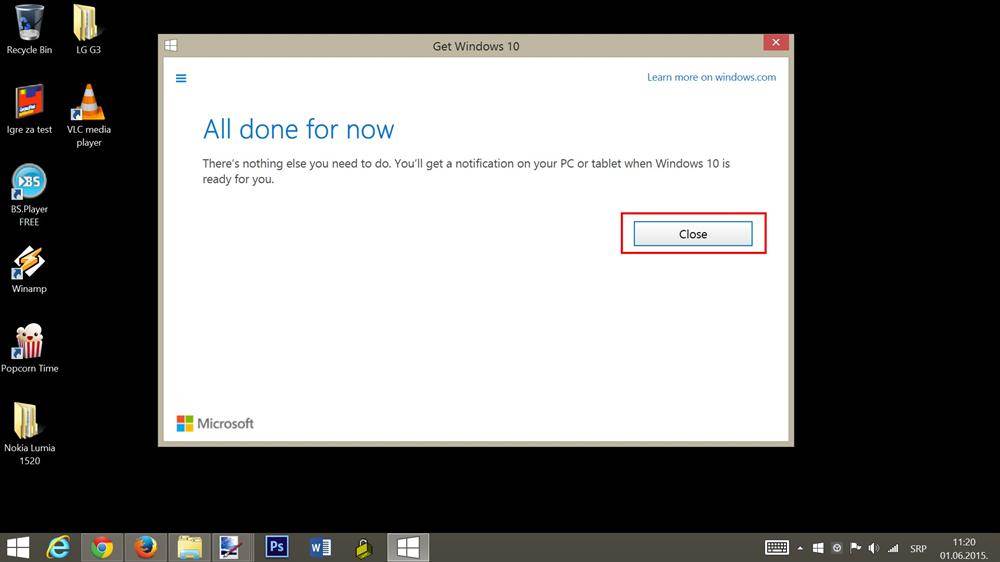Image resolution: width=1000 pixels, height=562 pixels.
Task: Select the Igre za test desktop icon
Action: 29,108
